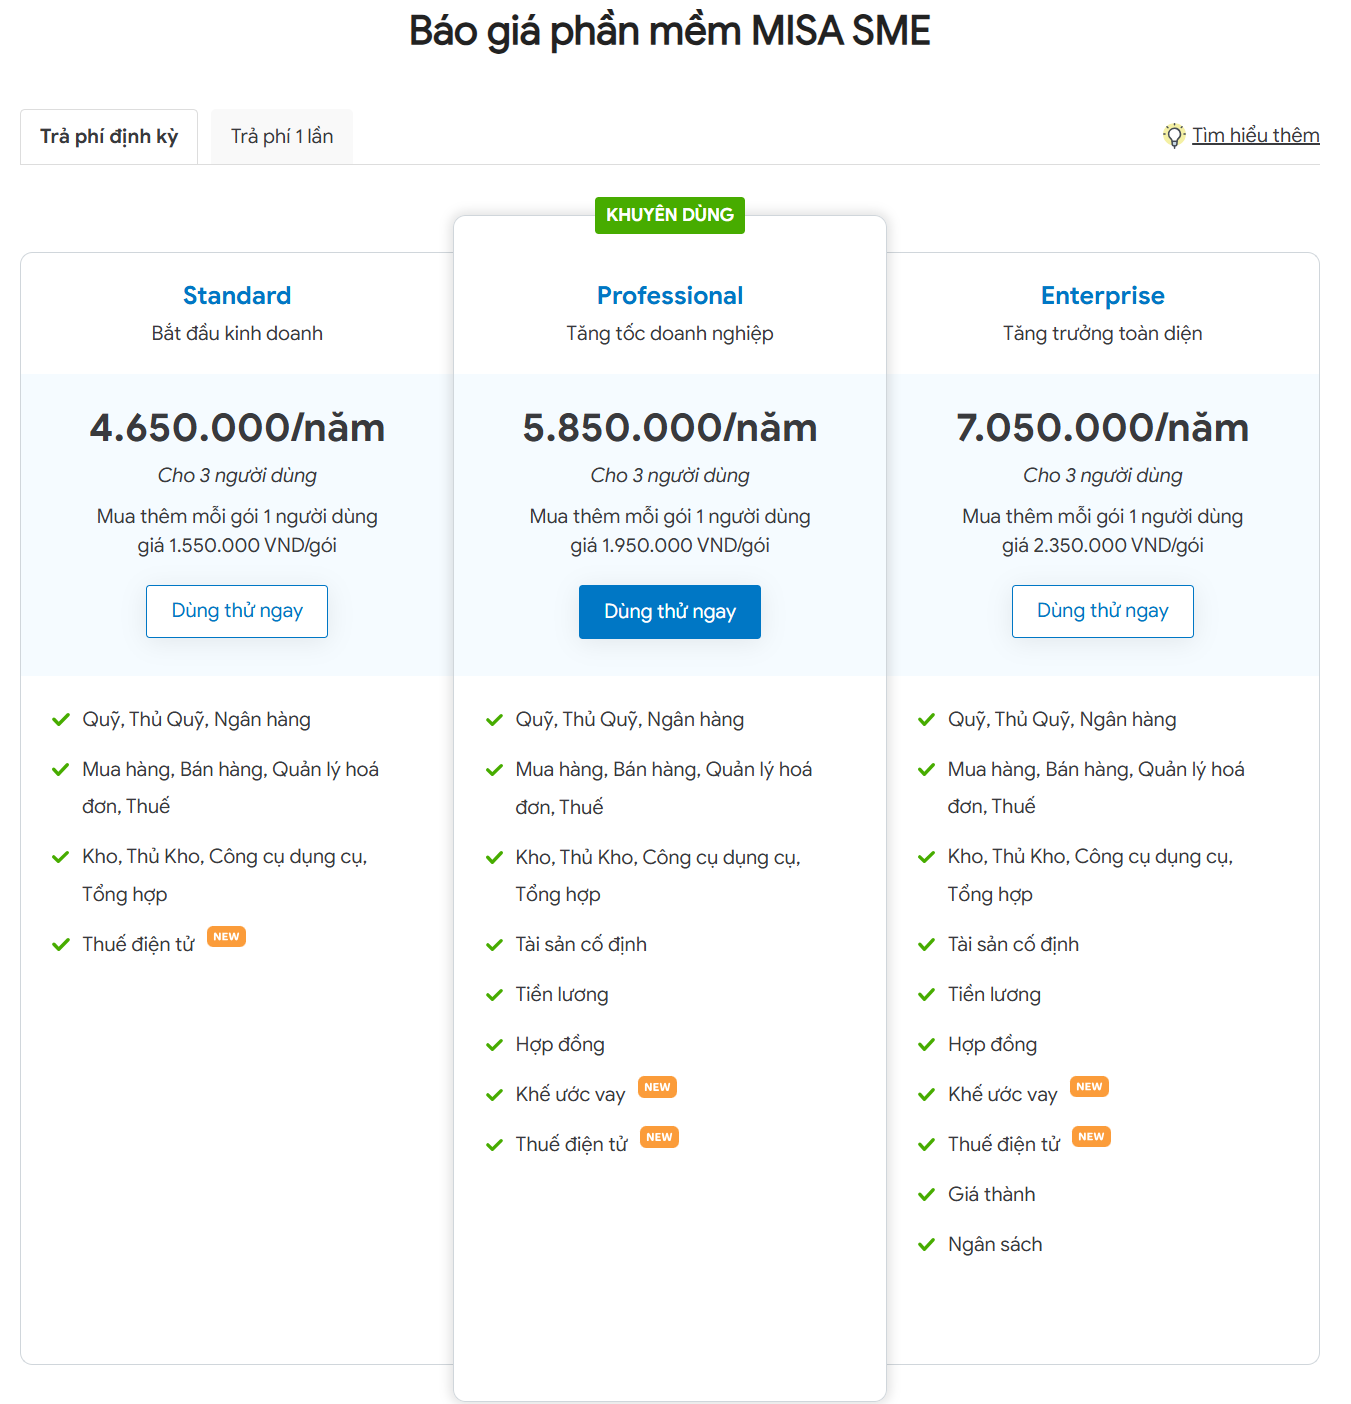This screenshot has height=1404, width=1351.
Task: Click the Professional plan title
Action: (669, 296)
